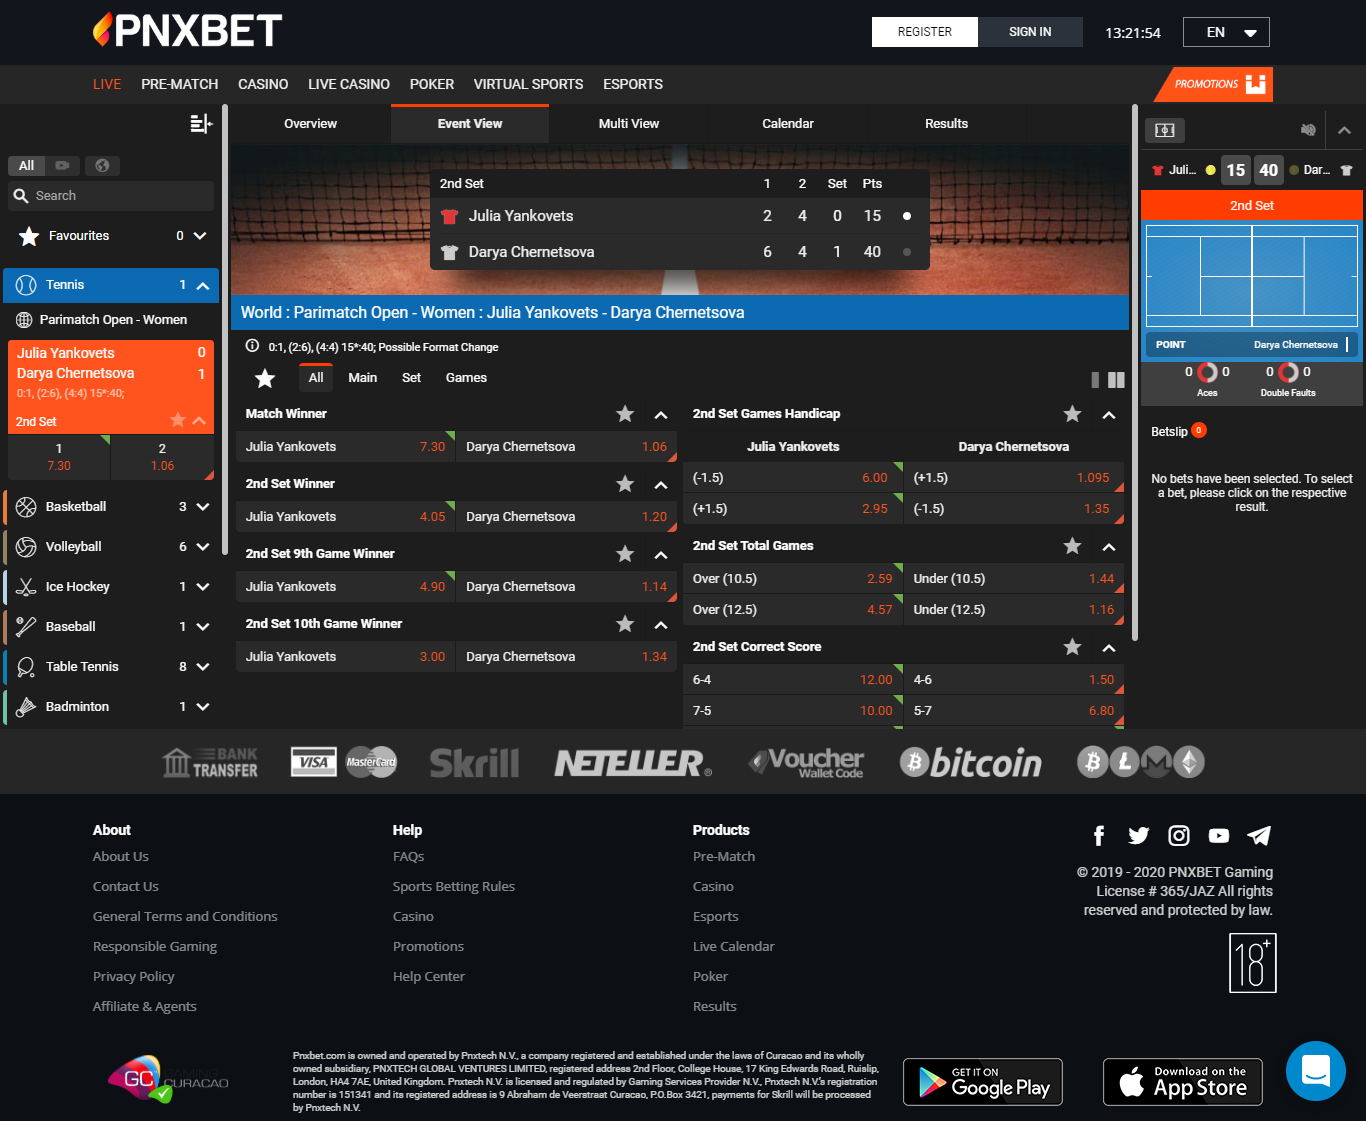1366x1121 pixels.
Task: Click the Basketball sport icon
Action: click(26, 507)
